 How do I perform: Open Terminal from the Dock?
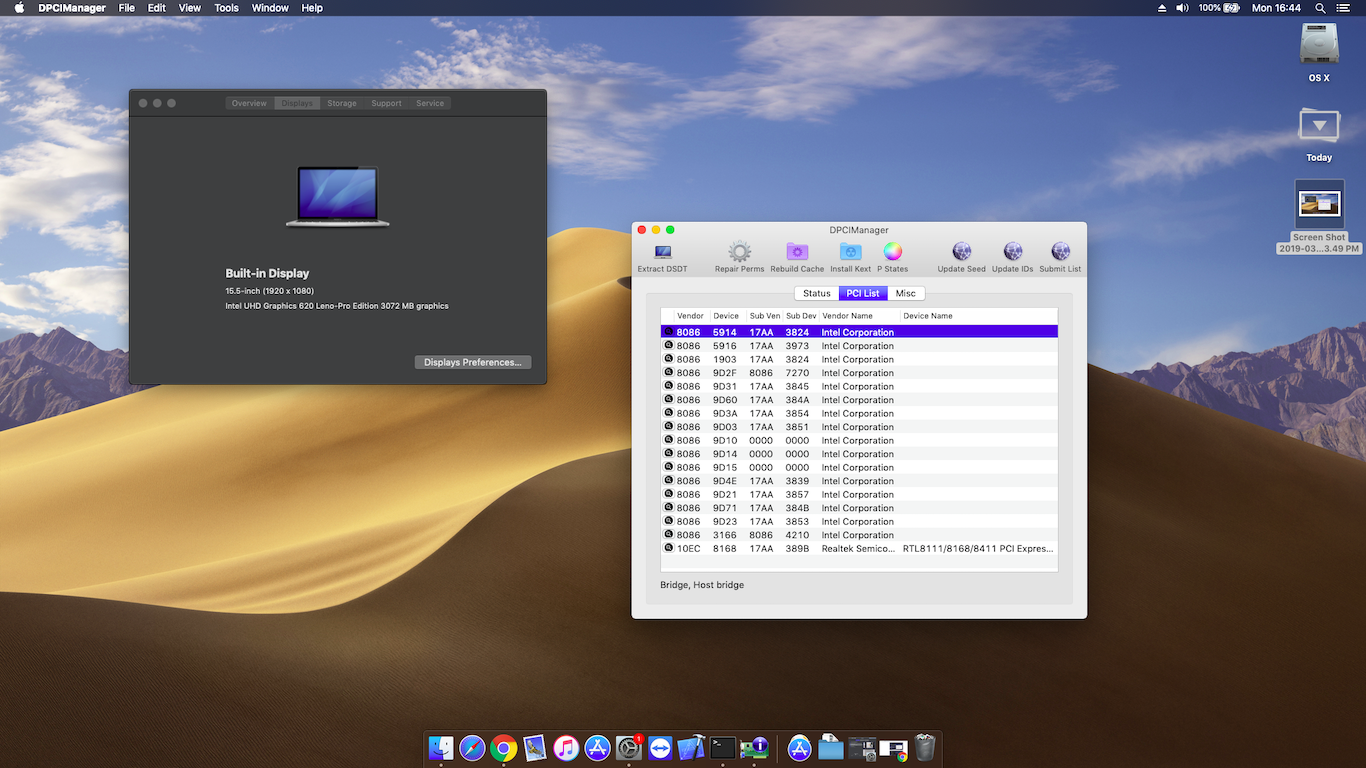[x=723, y=747]
